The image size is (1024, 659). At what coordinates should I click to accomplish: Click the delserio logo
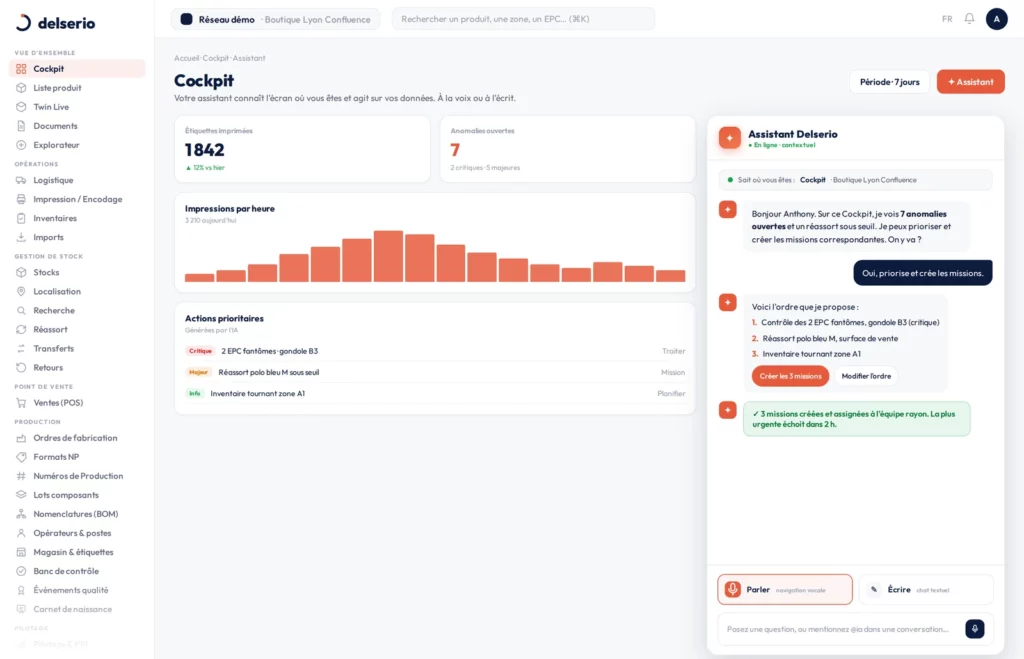(x=56, y=23)
